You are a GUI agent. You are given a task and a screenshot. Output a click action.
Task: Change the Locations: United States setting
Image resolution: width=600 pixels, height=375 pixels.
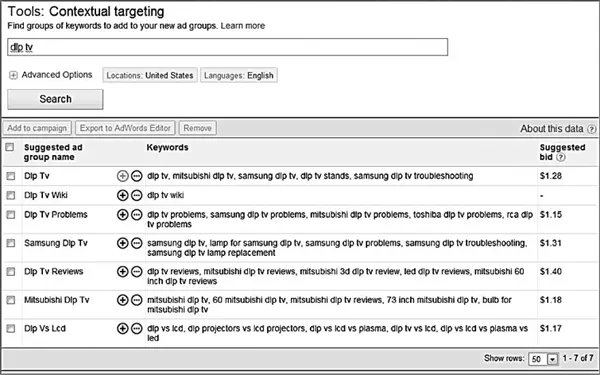click(150, 75)
